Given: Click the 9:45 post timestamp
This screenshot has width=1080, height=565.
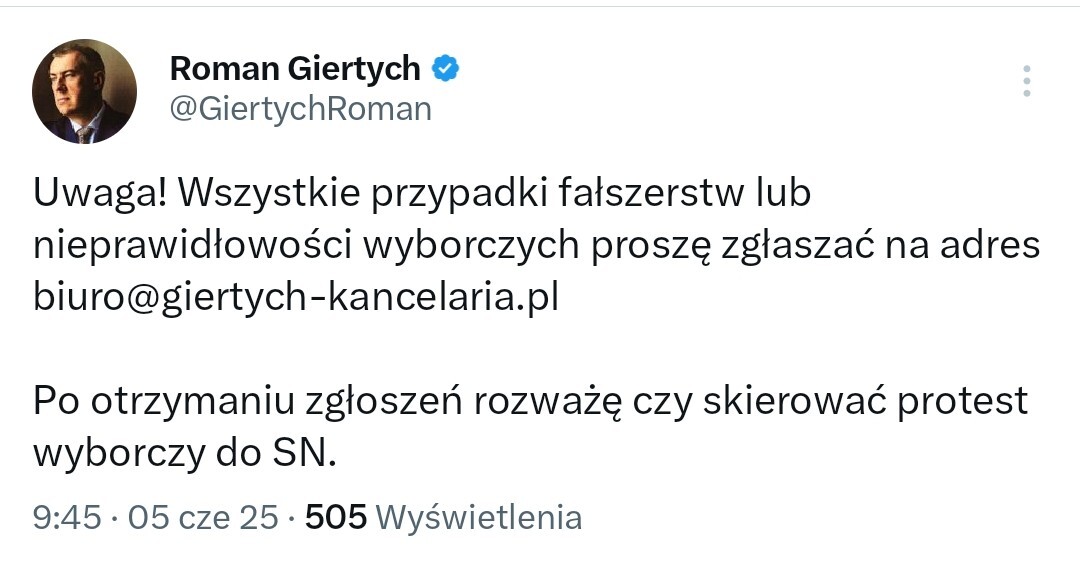Looking at the screenshot, I should [66, 517].
